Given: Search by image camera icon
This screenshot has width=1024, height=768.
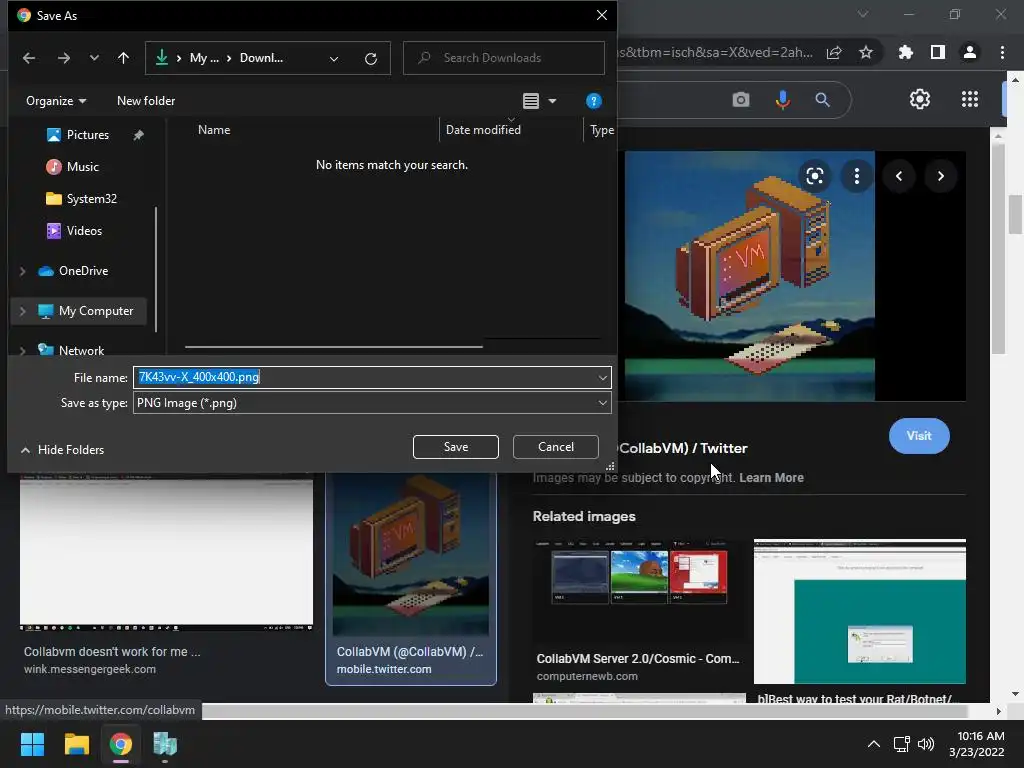Looking at the screenshot, I should (741, 99).
